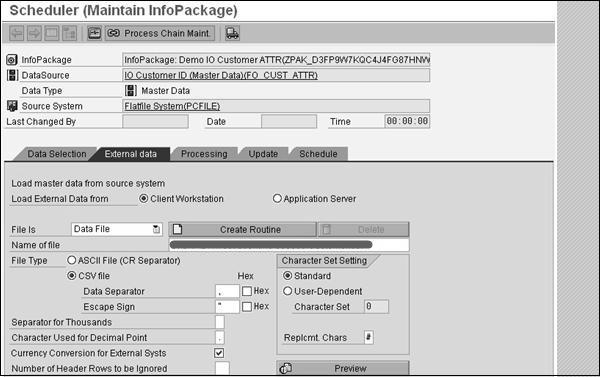600x377 pixels.
Task: Click the Character Set value field
Action: click(376, 306)
